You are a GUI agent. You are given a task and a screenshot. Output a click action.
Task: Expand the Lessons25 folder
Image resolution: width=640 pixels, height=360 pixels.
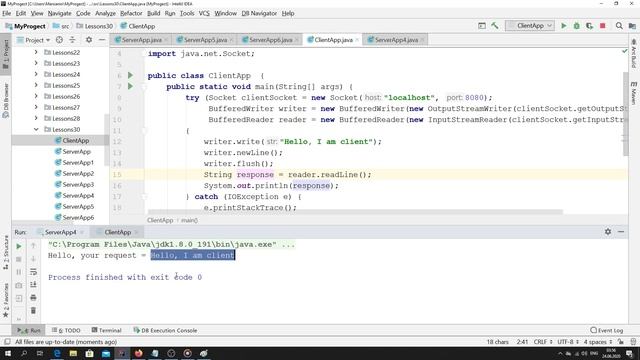(36, 85)
